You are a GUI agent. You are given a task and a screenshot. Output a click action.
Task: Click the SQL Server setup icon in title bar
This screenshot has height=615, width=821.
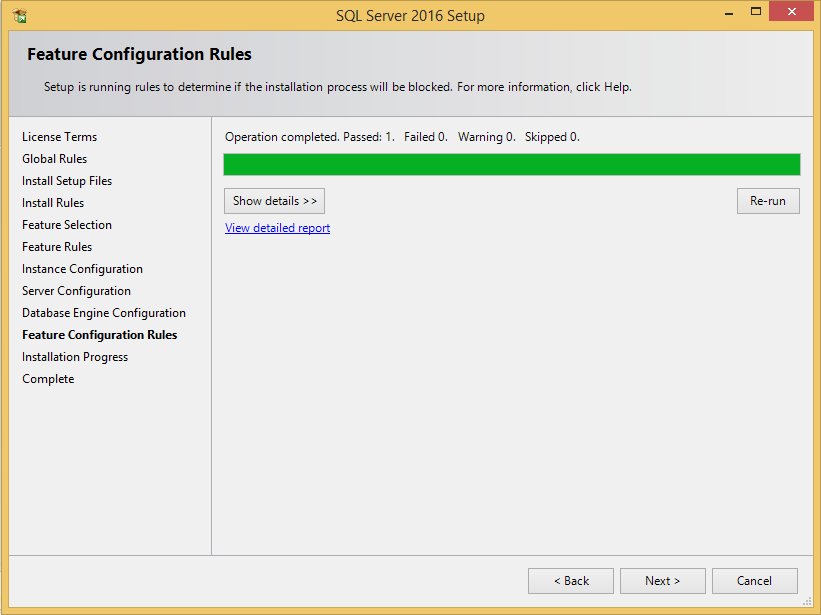tap(20, 16)
